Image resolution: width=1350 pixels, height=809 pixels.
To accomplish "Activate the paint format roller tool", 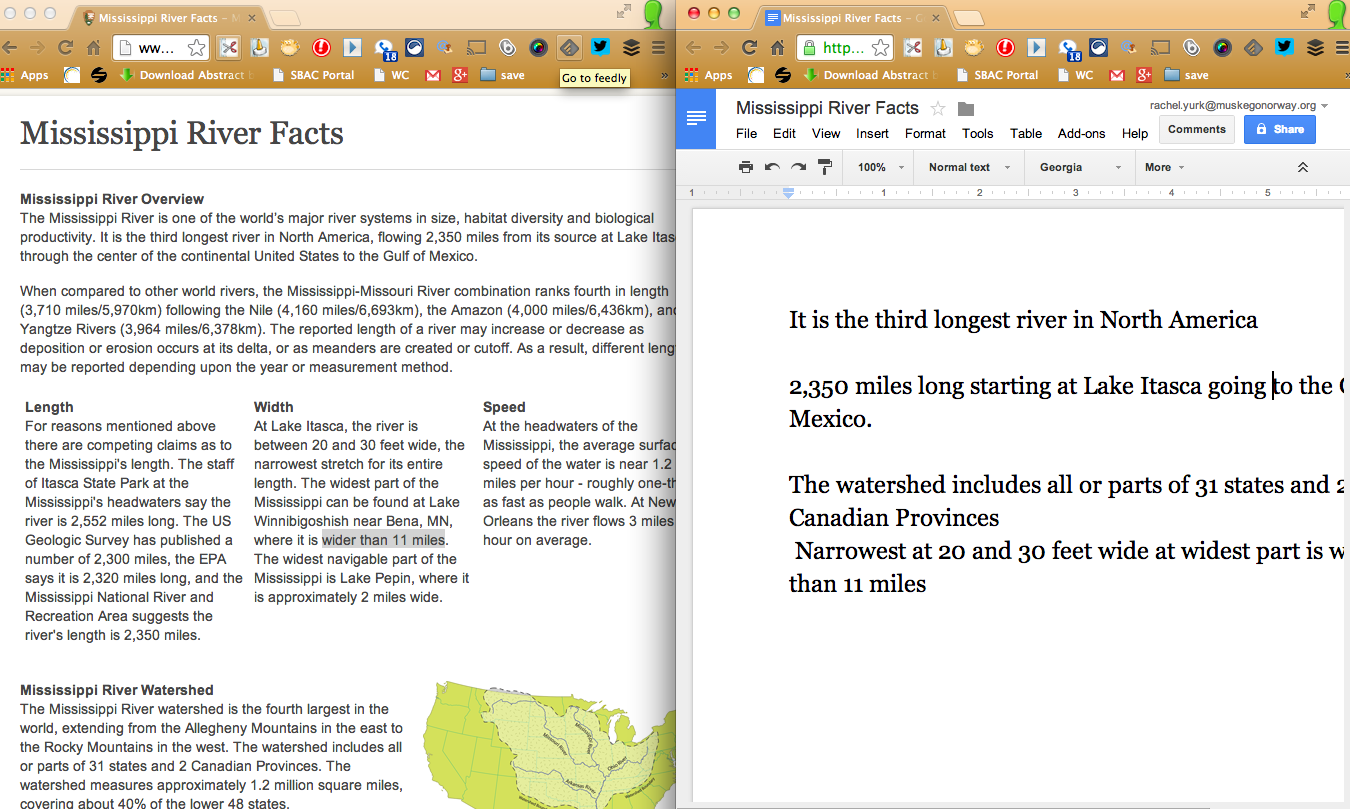I will pyautogui.click(x=825, y=167).
